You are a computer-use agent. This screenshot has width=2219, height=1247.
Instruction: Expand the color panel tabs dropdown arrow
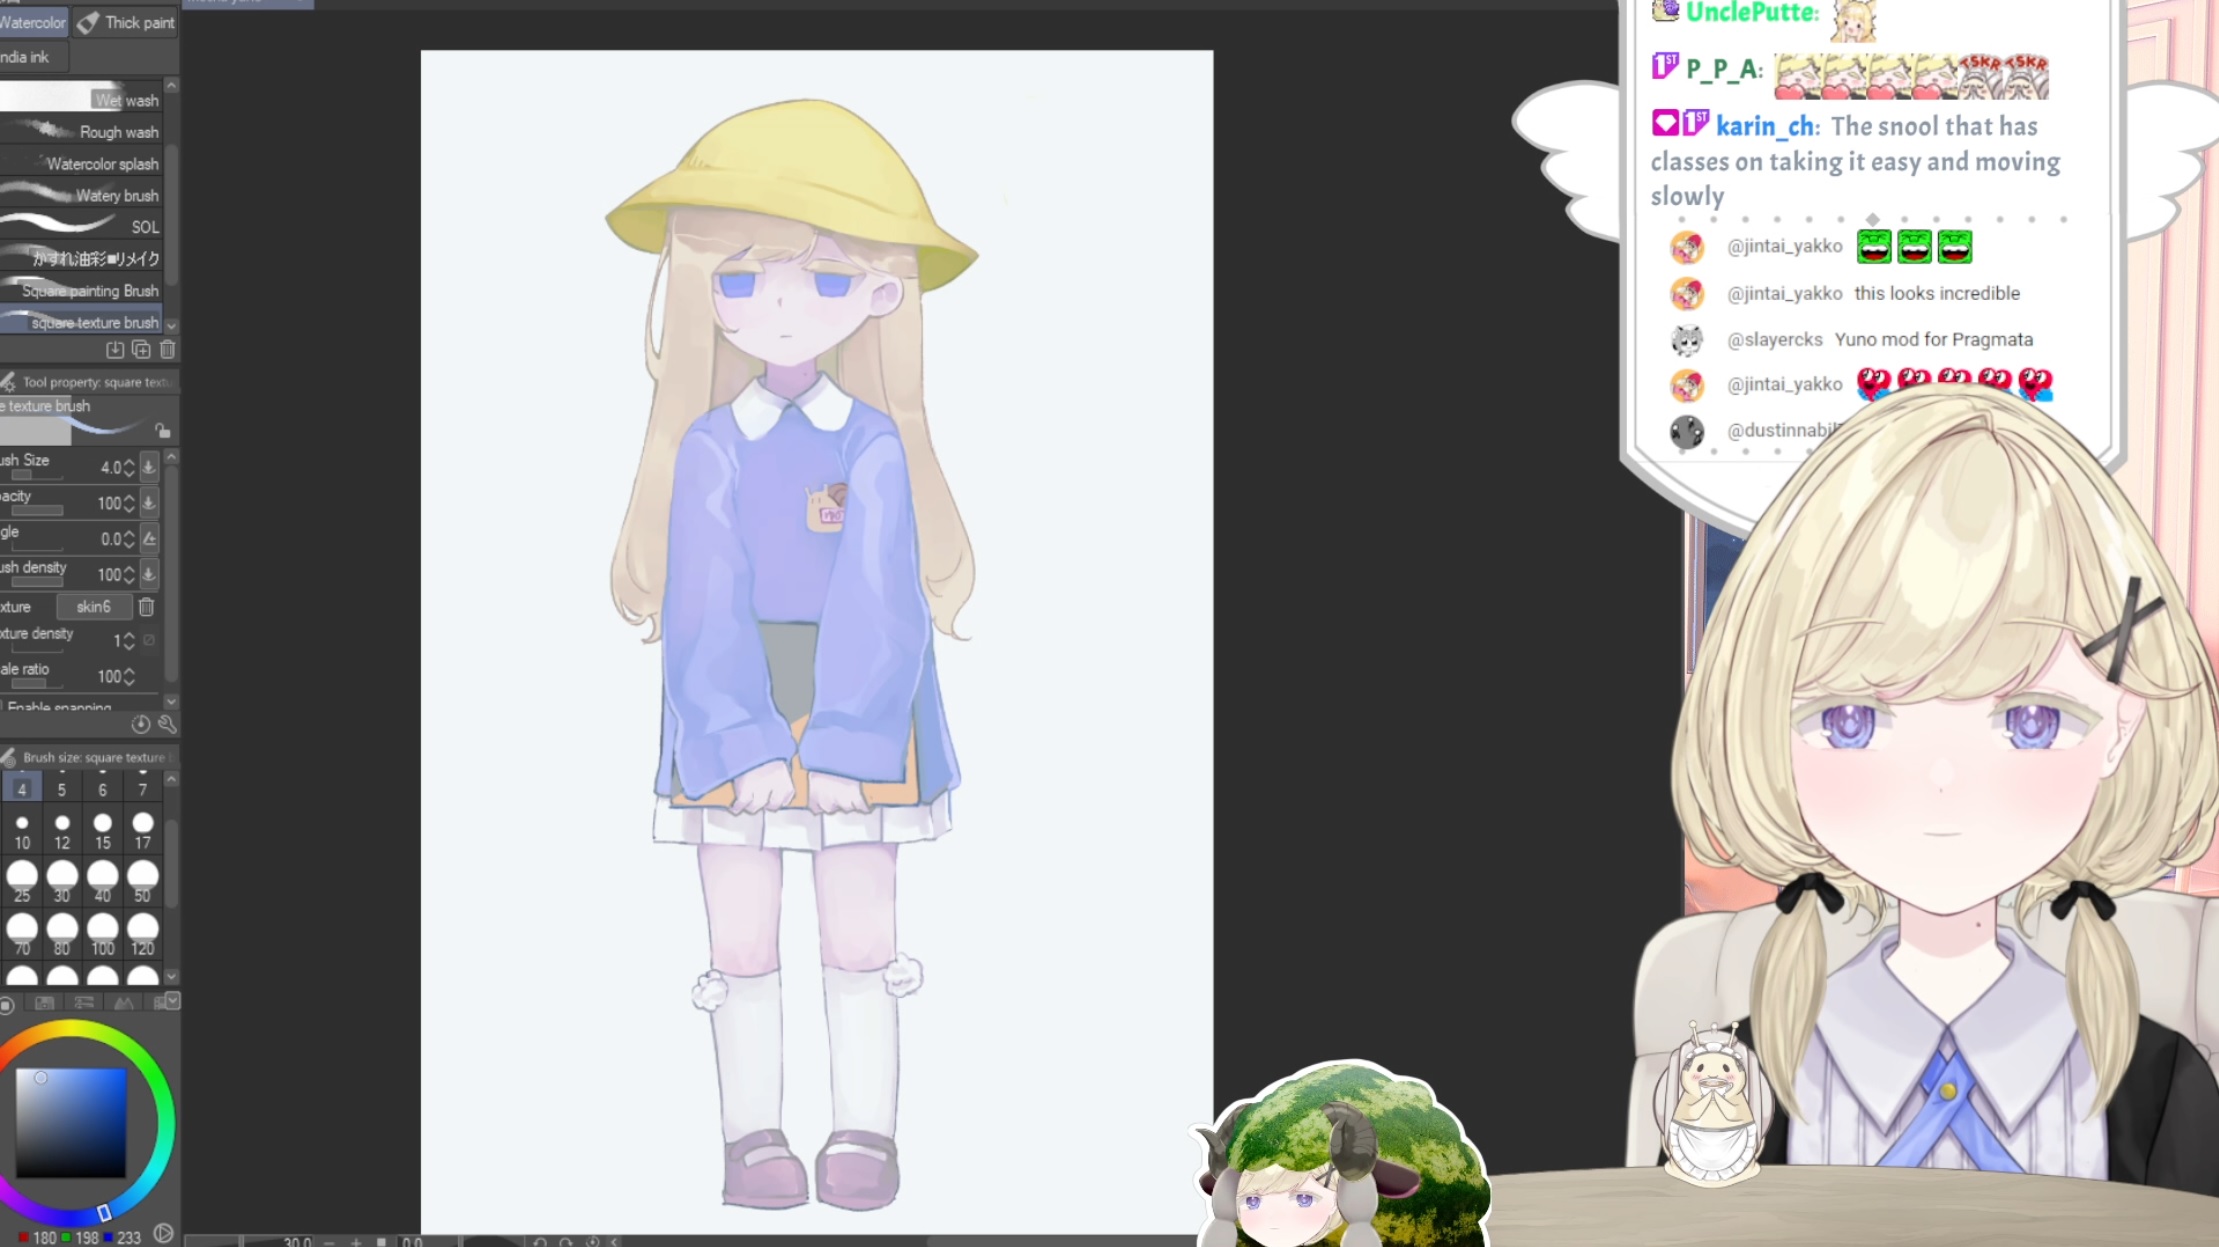coord(173,1000)
